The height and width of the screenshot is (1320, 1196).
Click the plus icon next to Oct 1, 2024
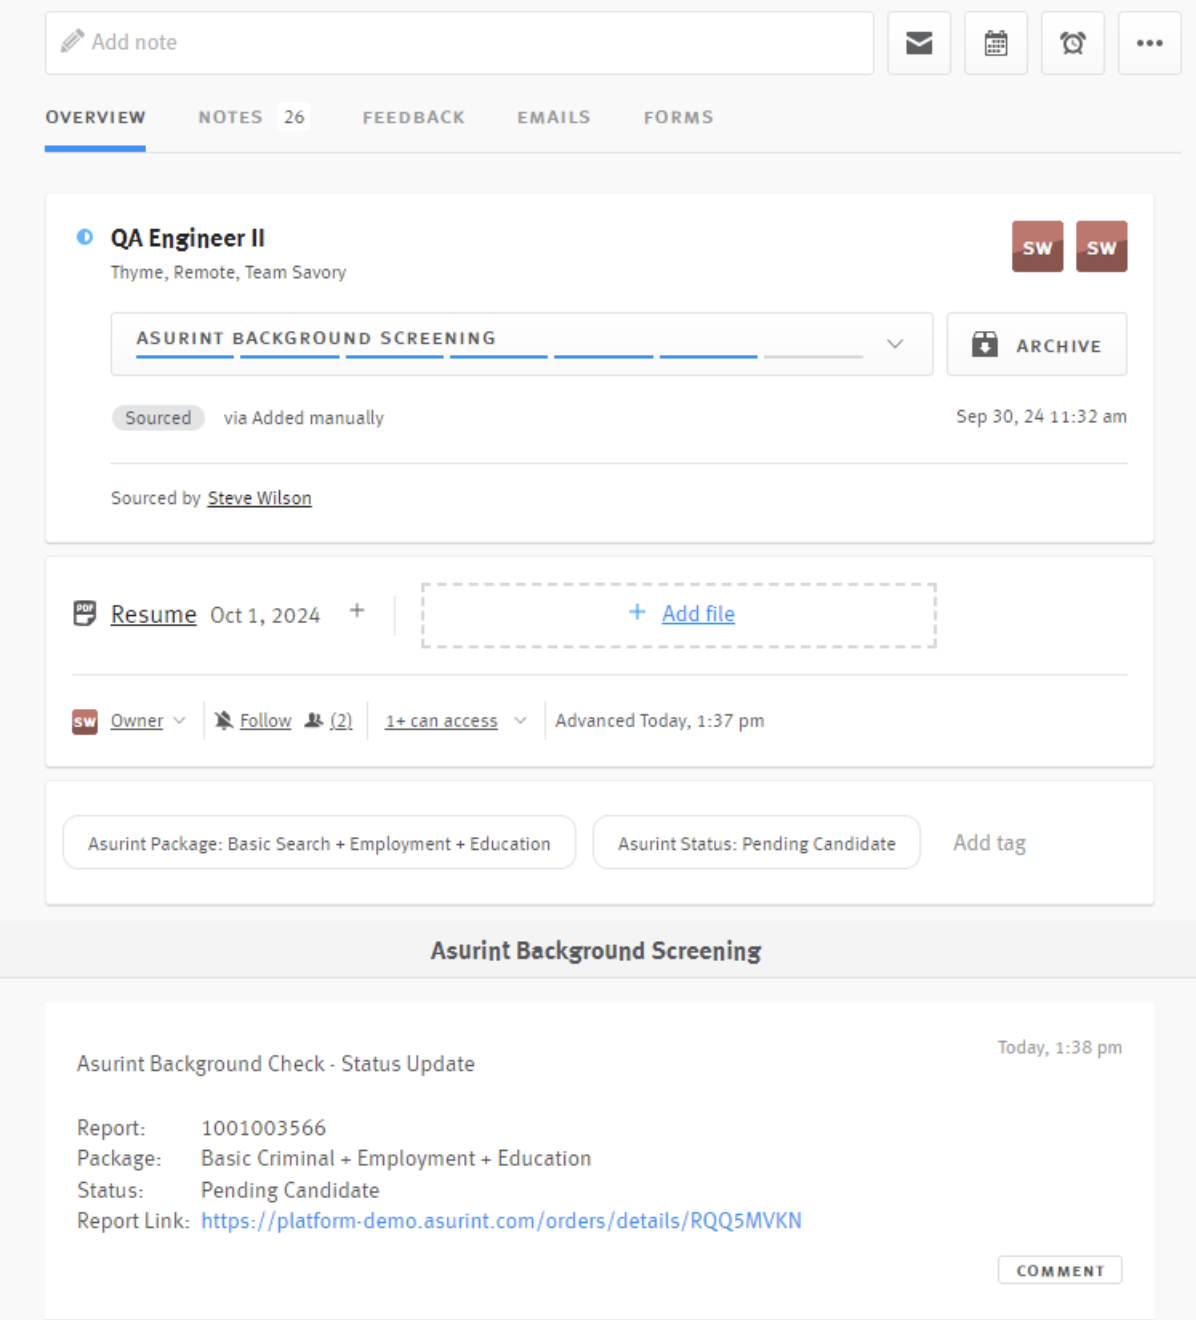point(357,611)
